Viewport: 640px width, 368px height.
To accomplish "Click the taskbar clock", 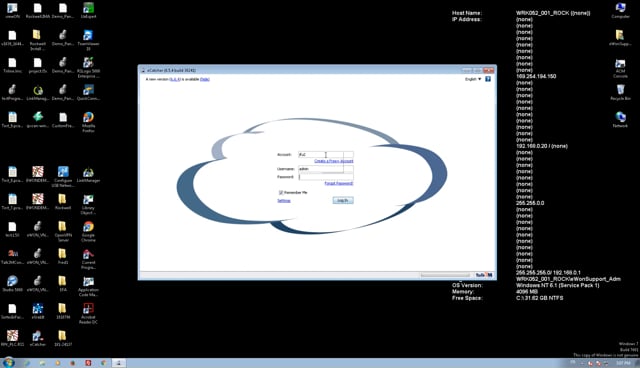I will coord(623,363).
